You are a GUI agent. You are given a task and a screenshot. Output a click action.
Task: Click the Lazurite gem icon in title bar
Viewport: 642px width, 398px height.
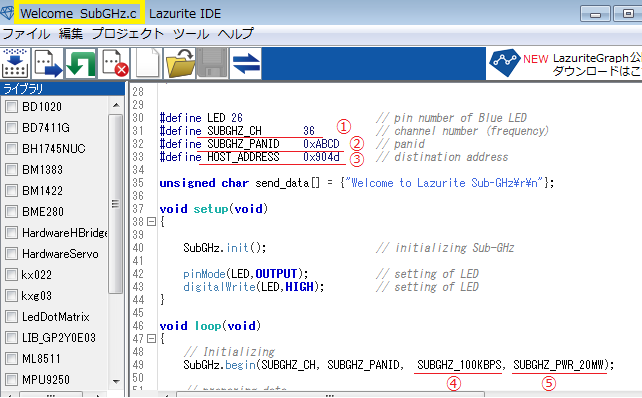[7, 13]
